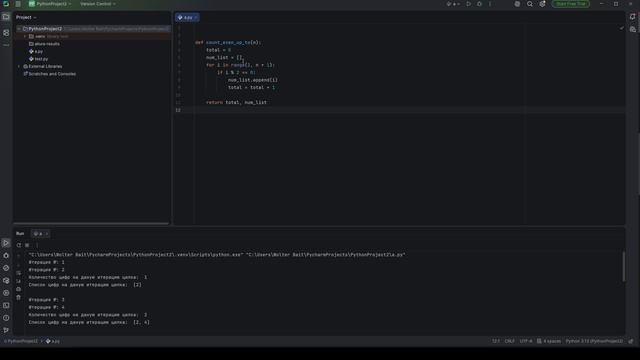
Task: Open the Version Control dropdown
Action: 98,4
